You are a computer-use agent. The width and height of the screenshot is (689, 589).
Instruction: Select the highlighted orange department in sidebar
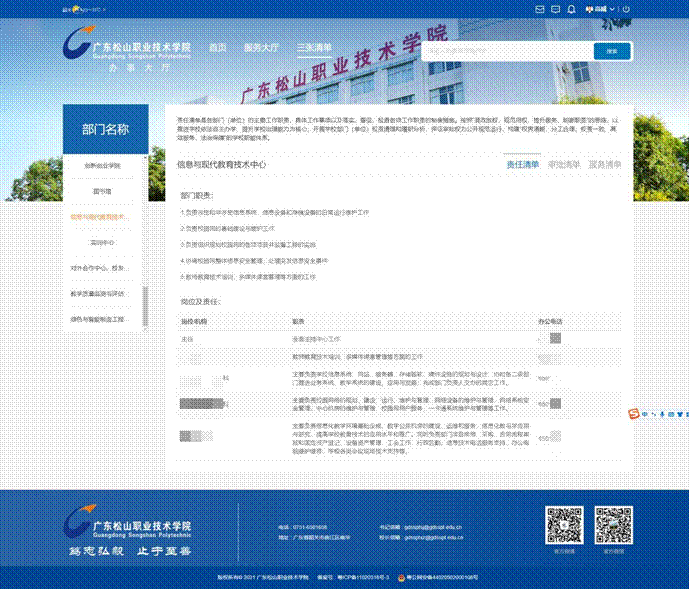(100, 217)
